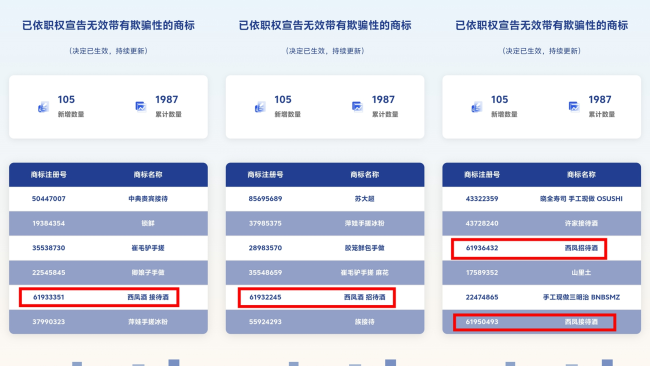
Task: Click highlighted registration number 61936432
Action: [x=482, y=248]
